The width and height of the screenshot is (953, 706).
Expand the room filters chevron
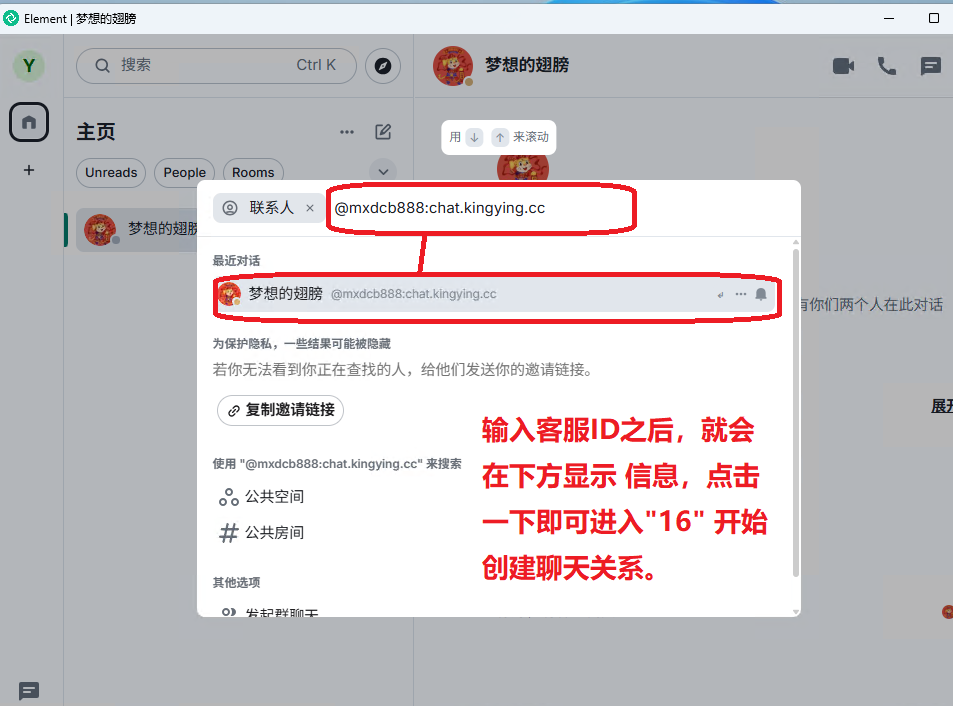point(383,172)
